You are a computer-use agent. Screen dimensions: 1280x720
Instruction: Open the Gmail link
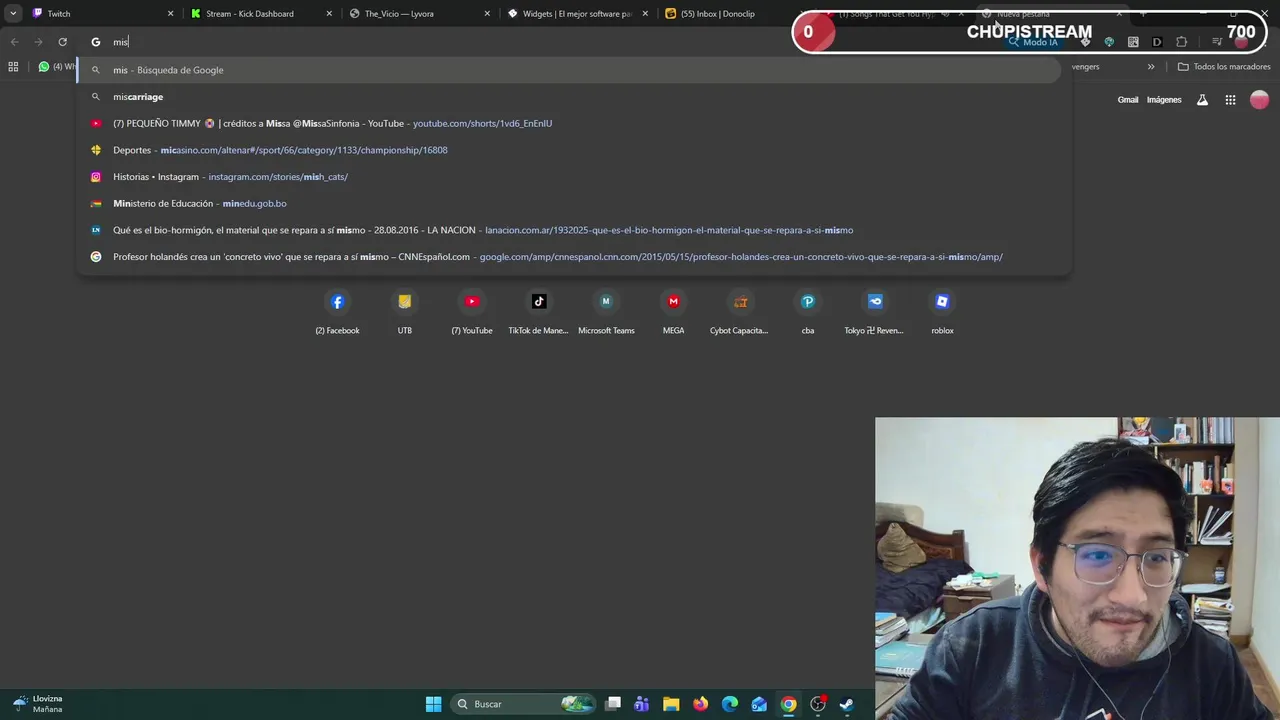1128,100
